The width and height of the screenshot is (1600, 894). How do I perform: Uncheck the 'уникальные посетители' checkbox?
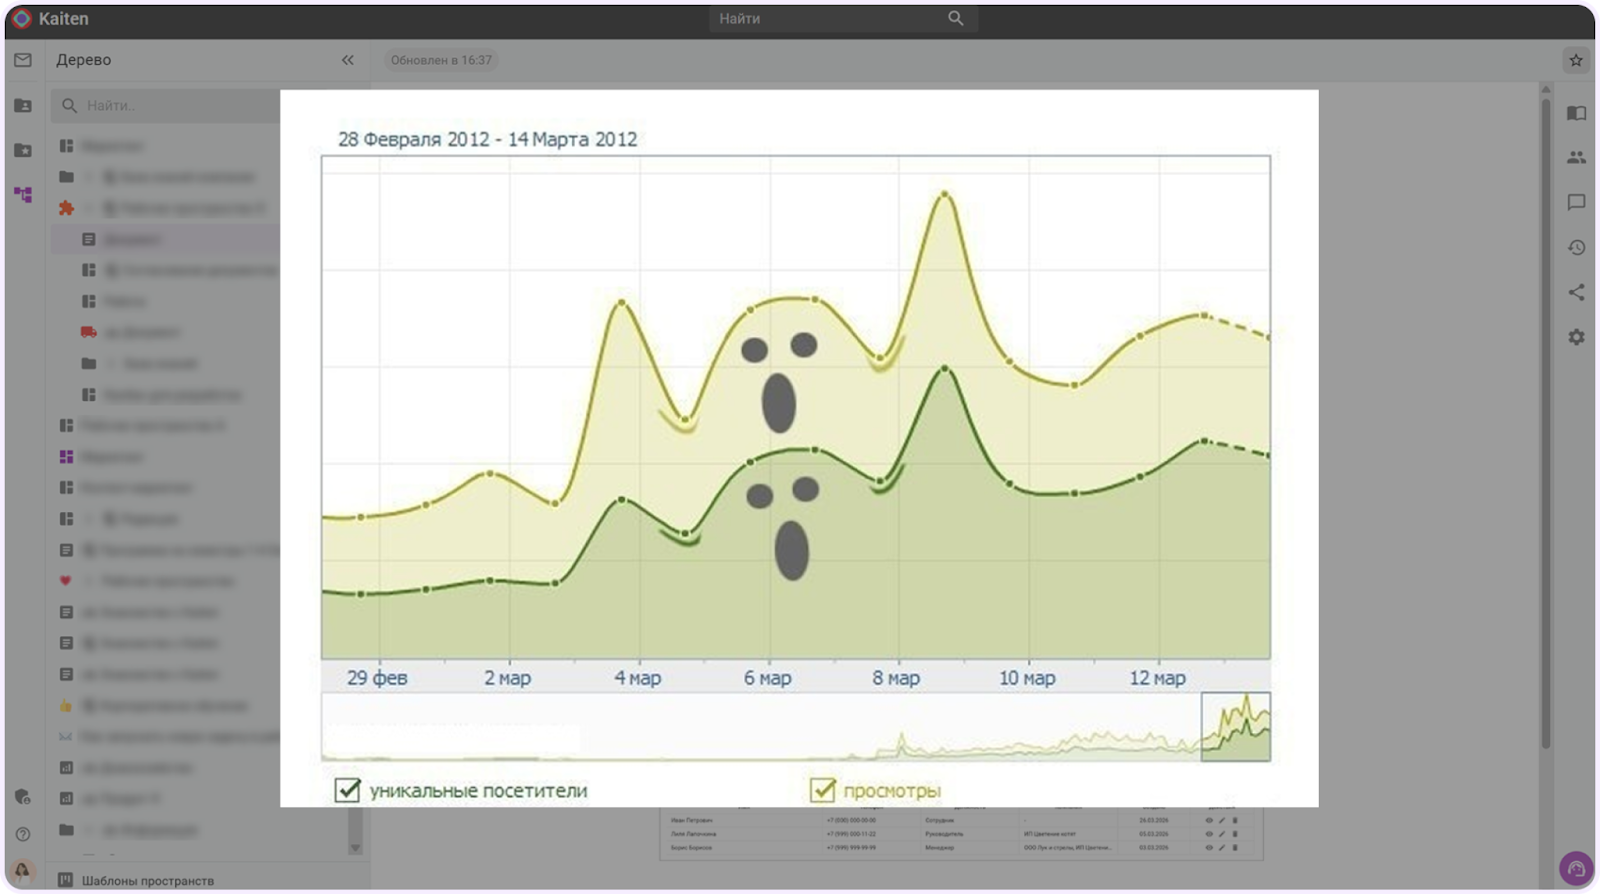pyautogui.click(x=347, y=790)
